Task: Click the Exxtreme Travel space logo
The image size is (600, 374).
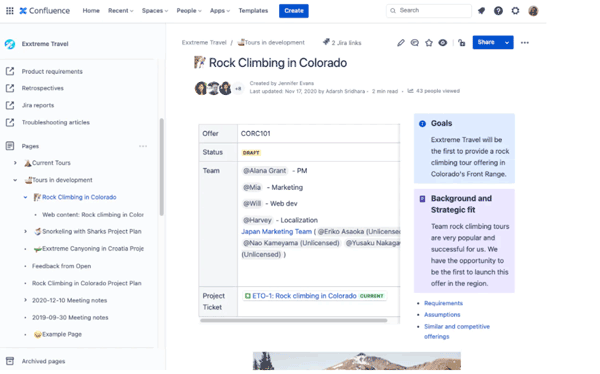Action: 10,44
